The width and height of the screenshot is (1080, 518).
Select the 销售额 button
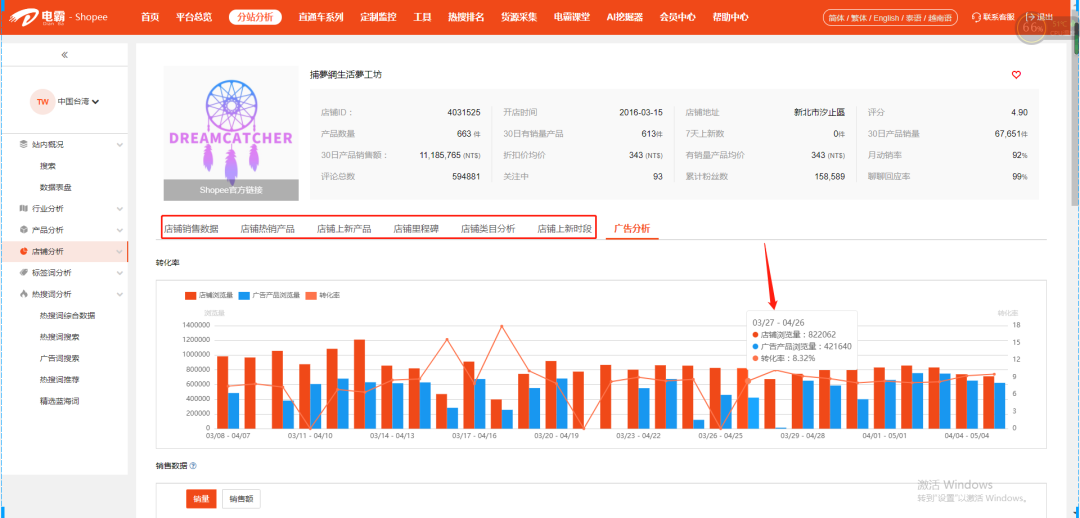(x=240, y=499)
